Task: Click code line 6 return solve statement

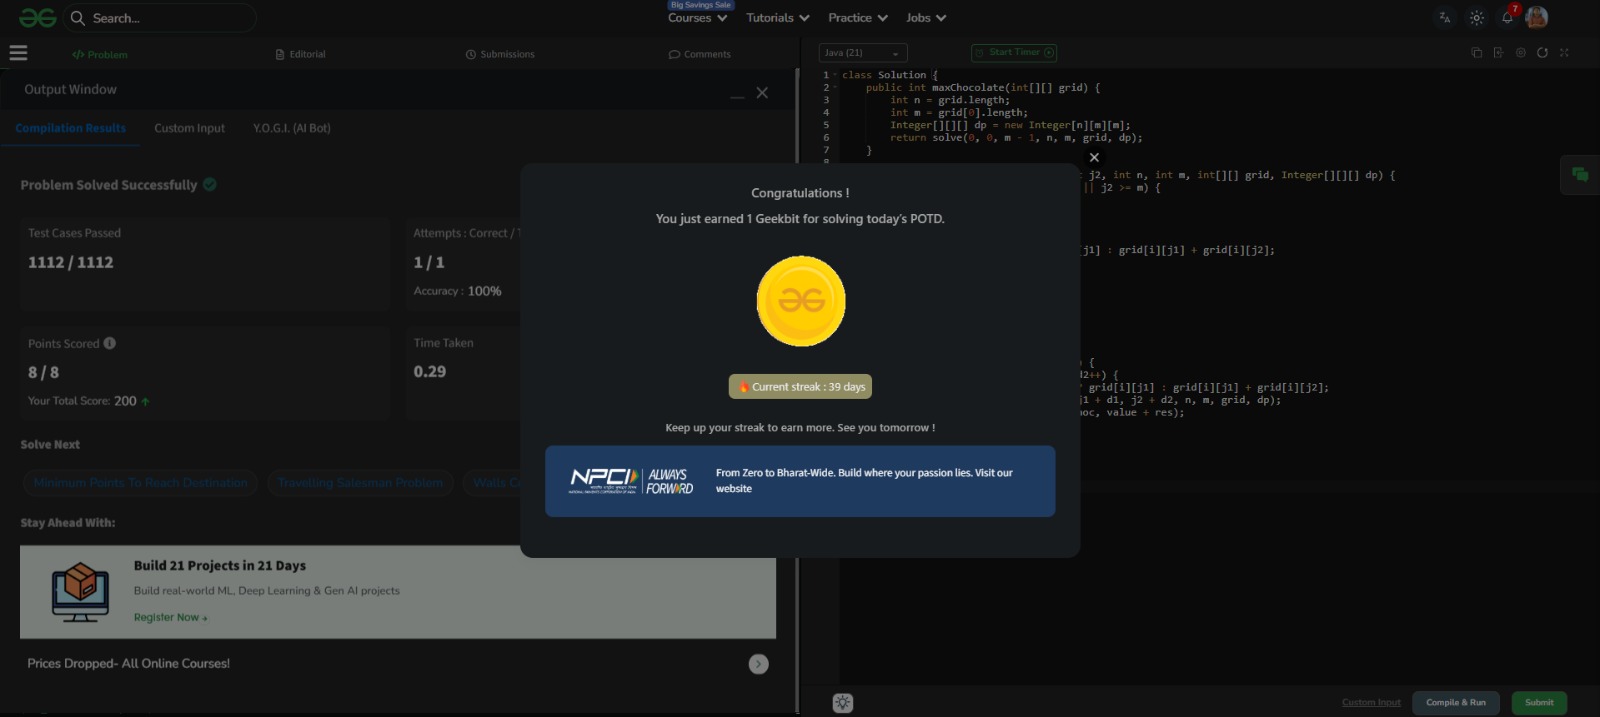Action: tap(1016, 138)
